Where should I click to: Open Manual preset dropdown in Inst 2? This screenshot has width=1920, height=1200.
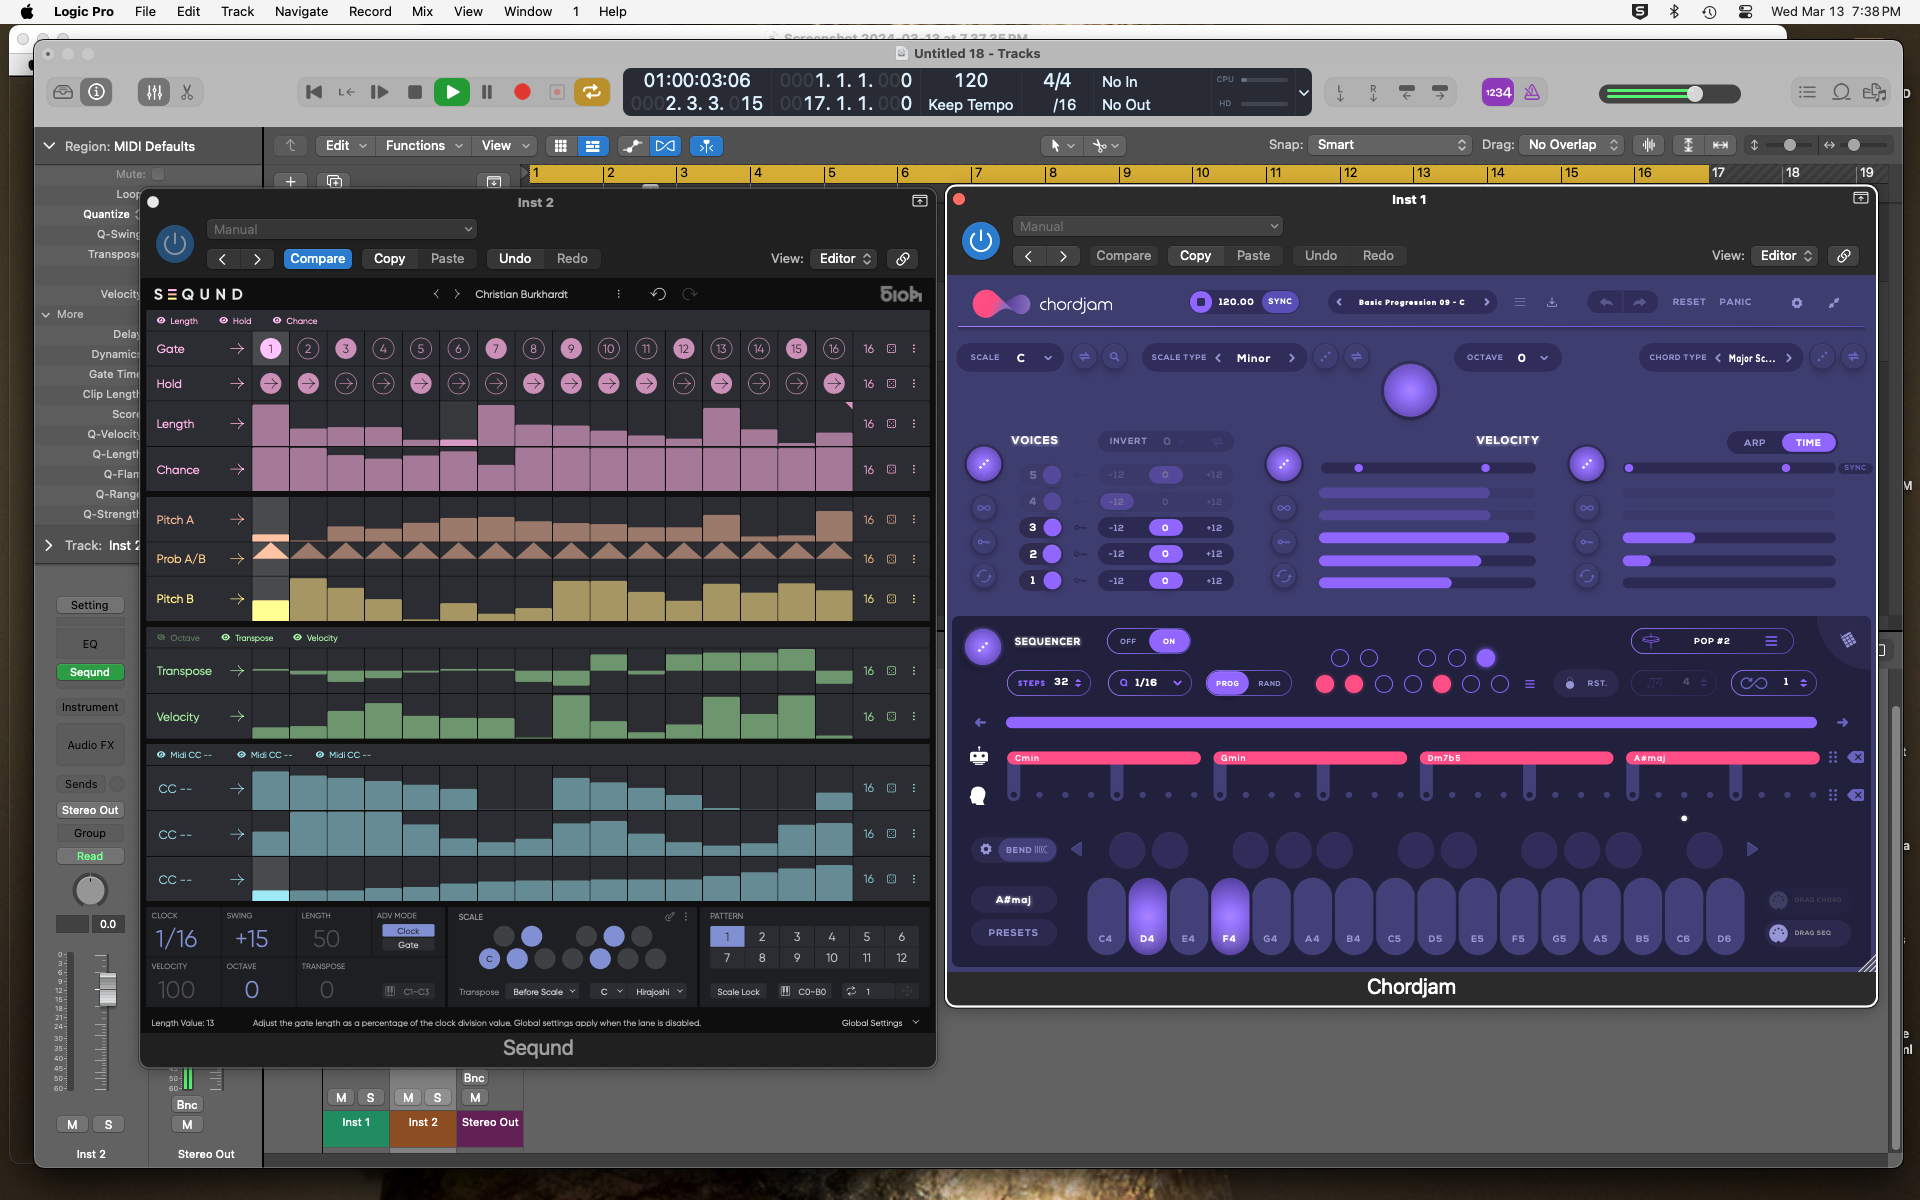(342, 229)
